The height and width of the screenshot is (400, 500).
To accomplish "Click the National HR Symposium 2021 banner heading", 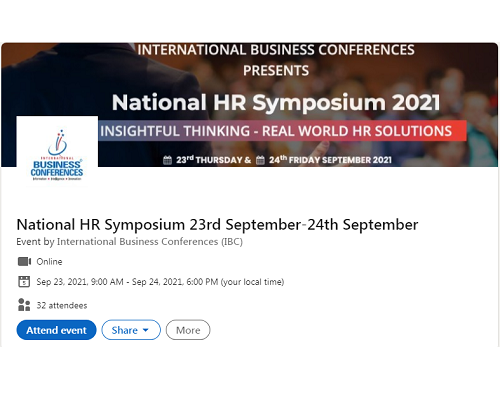I will click(276, 102).
